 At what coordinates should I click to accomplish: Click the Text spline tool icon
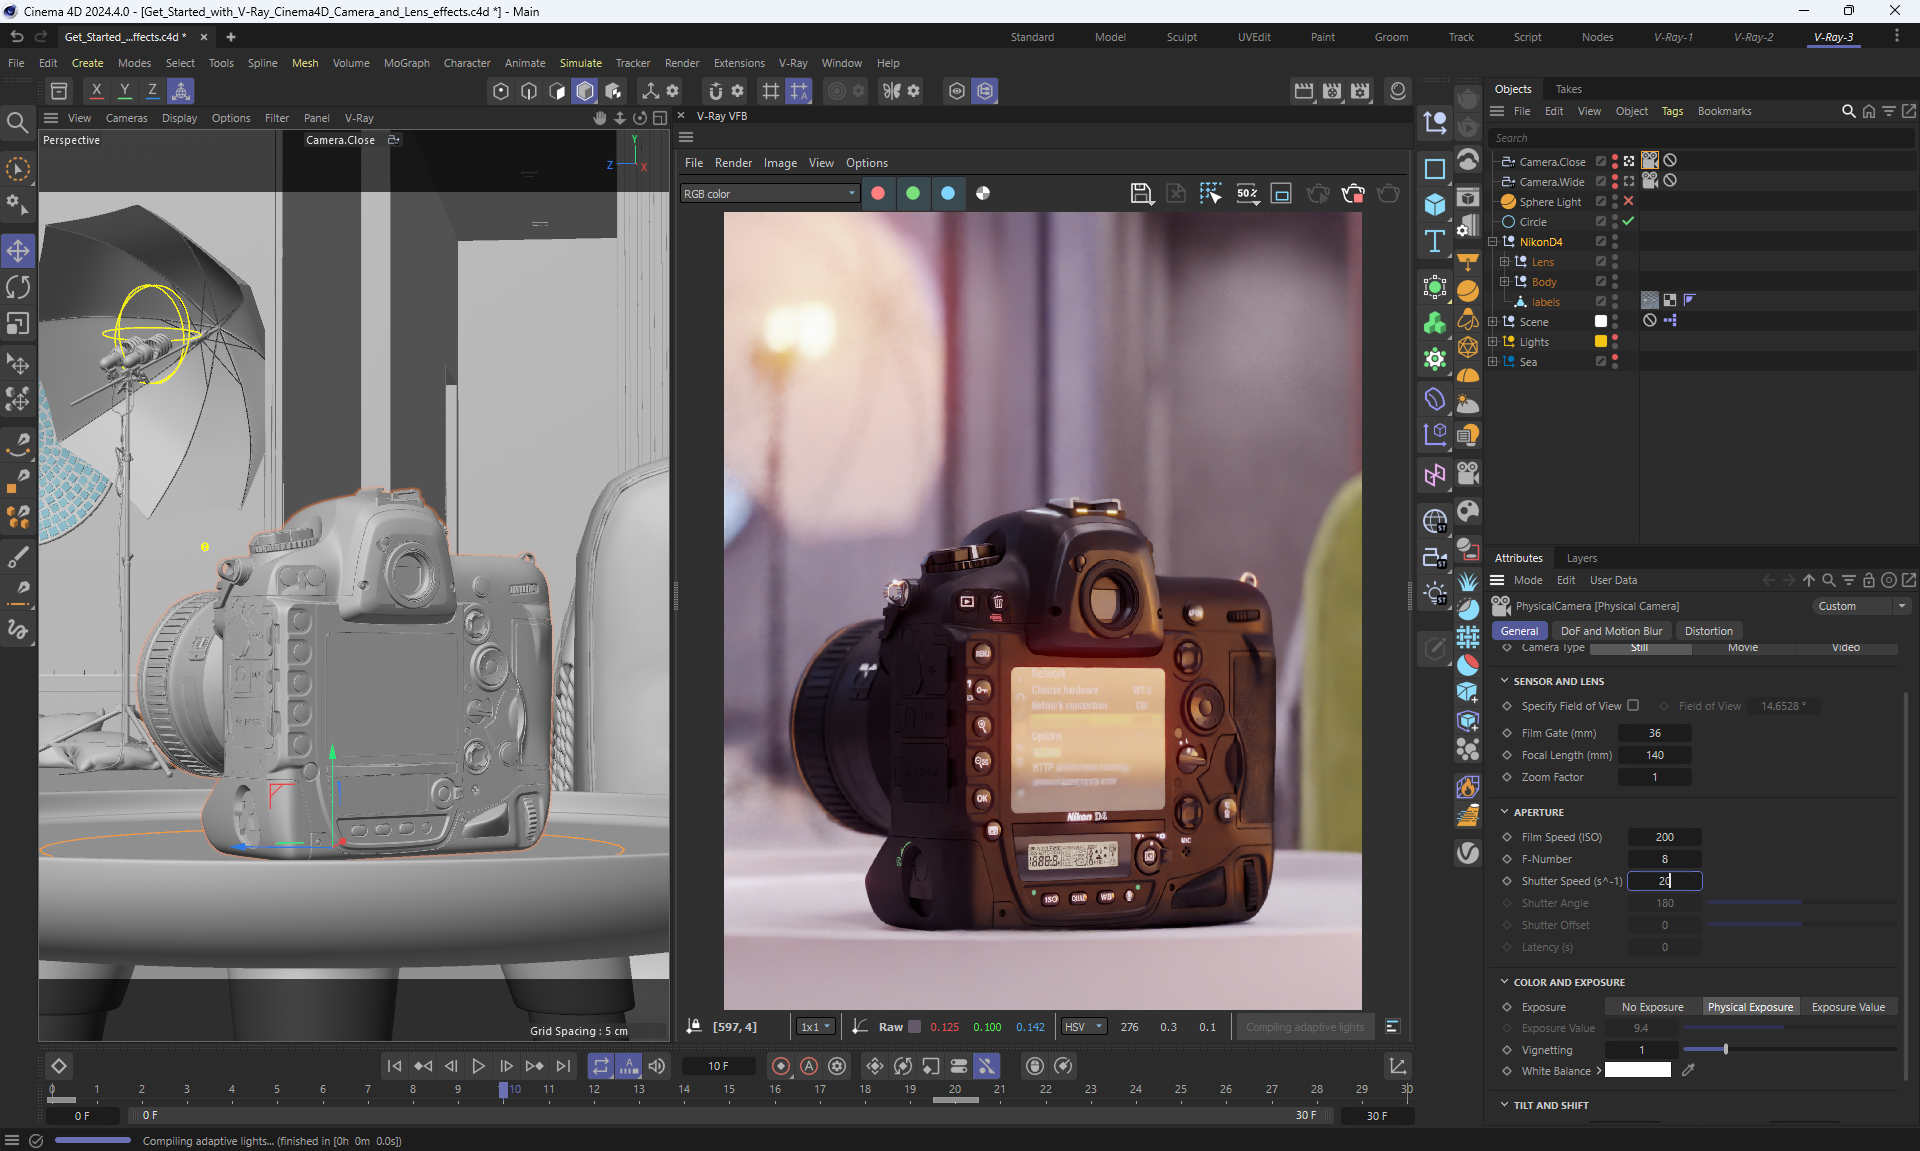pyautogui.click(x=1435, y=241)
